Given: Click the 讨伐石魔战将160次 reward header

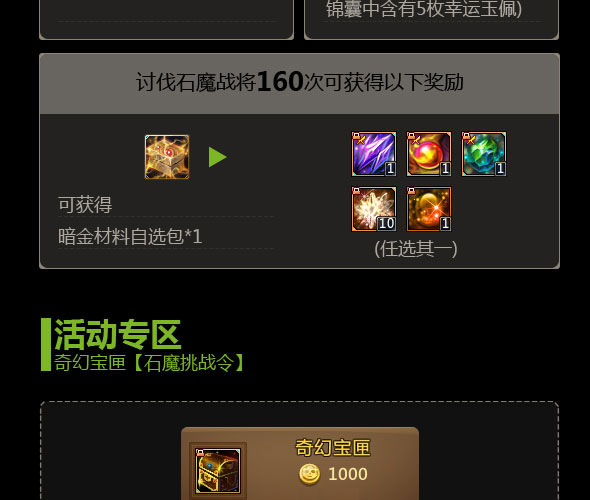Looking at the screenshot, I should click(300, 82).
